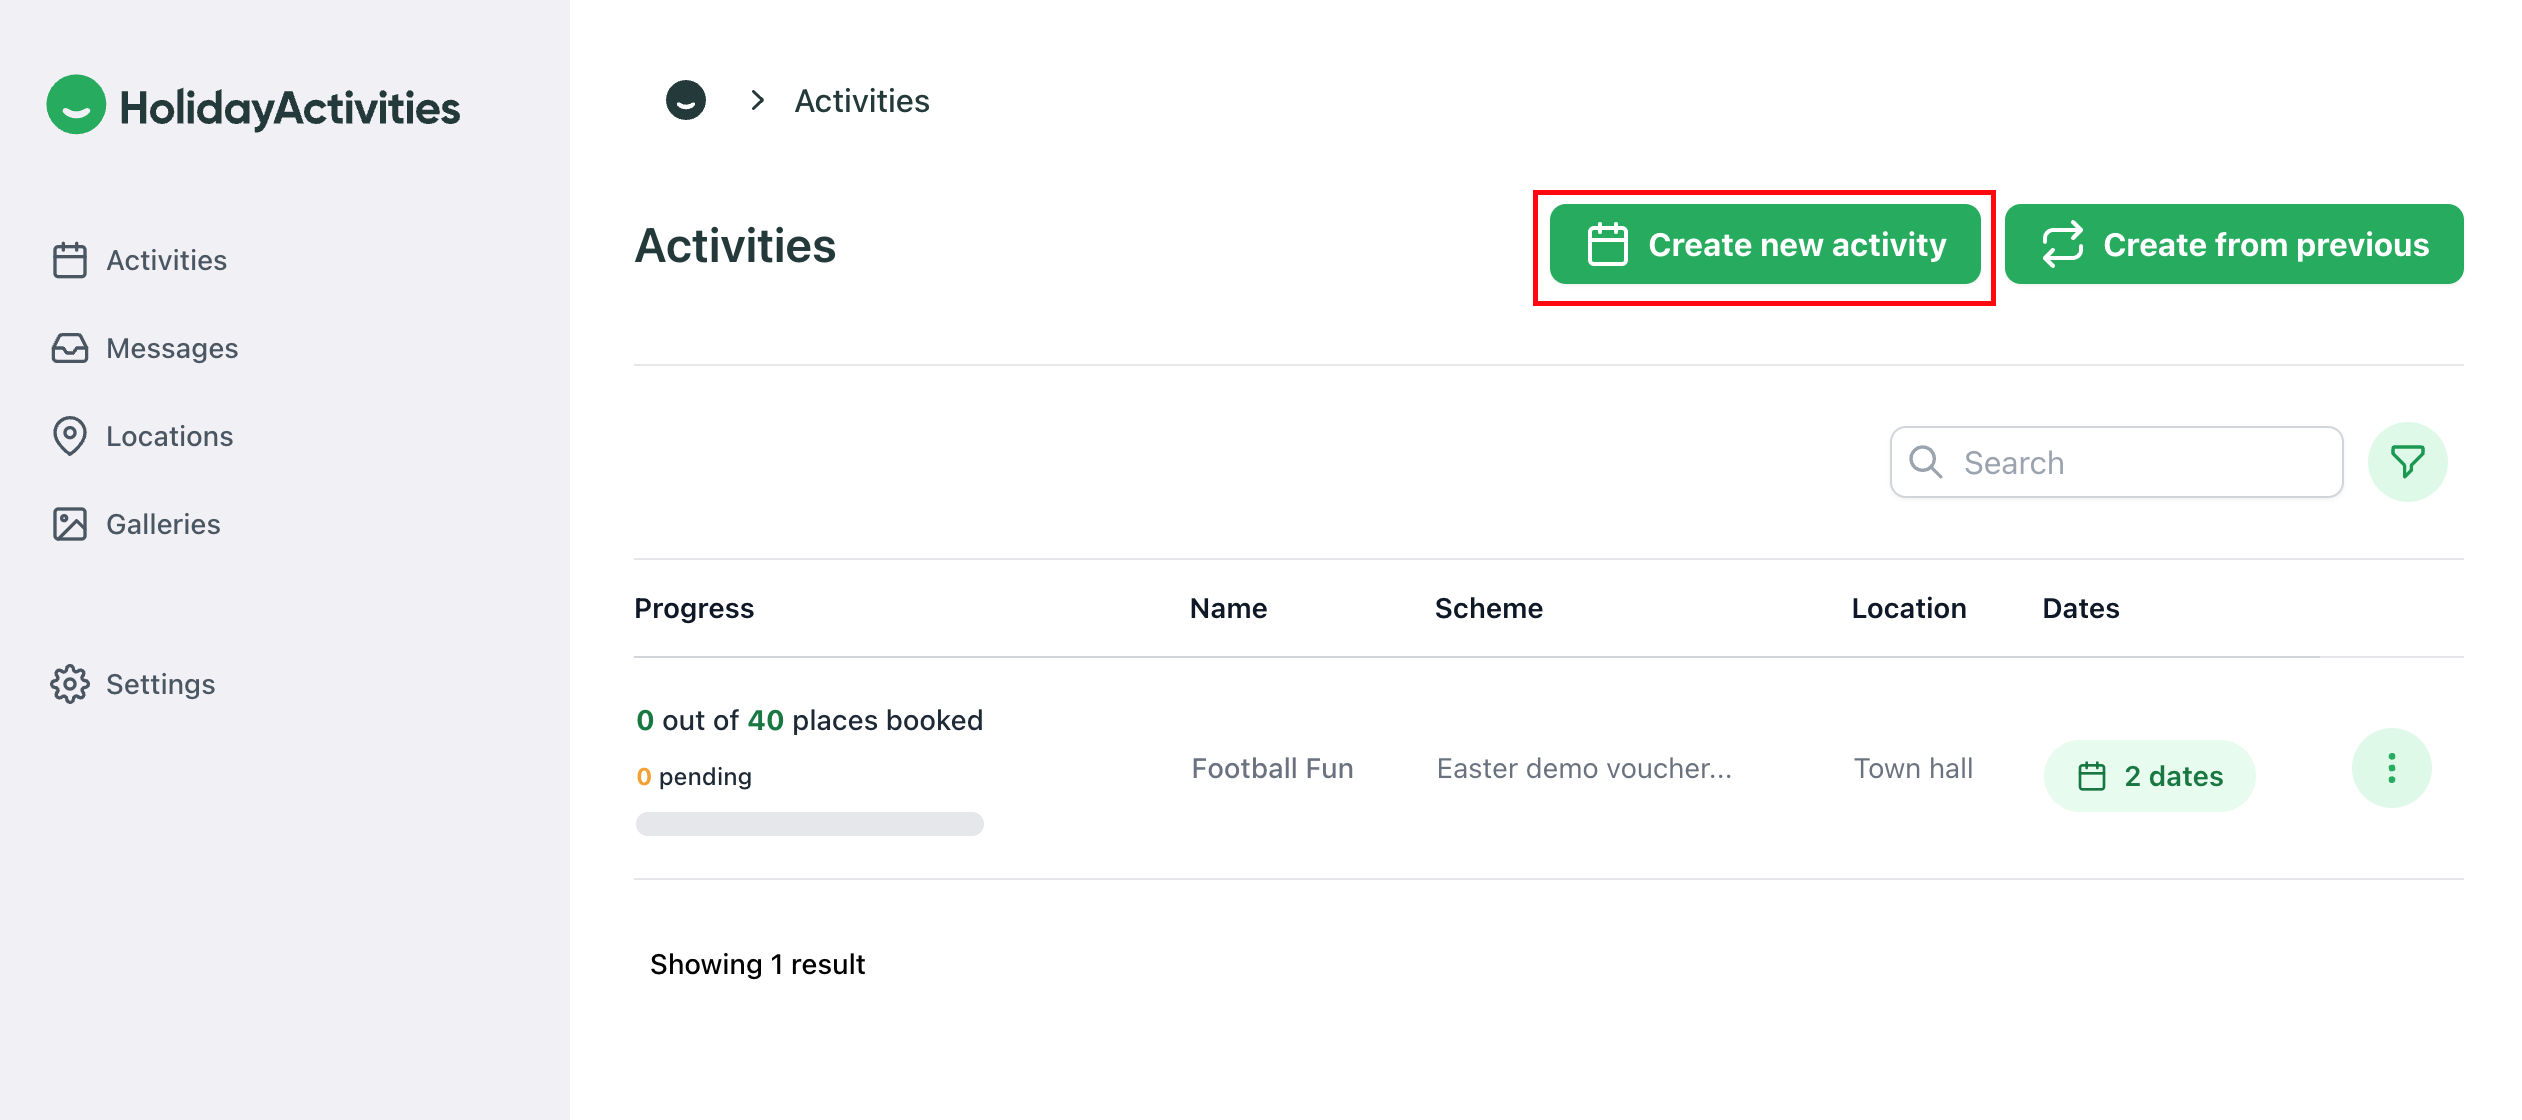This screenshot has width=2522, height=1120.
Task: Click the calendar icon in the 2 dates badge
Action: tap(2093, 775)
